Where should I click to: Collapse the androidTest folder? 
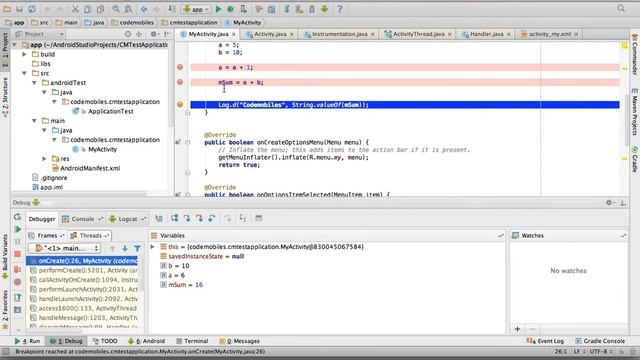(x=34, y=83)
